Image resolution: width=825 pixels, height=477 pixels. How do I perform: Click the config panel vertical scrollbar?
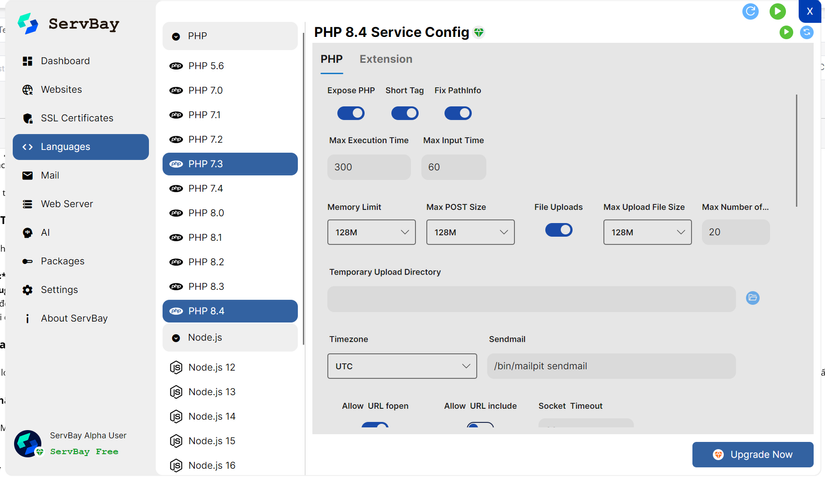coord(797,150)
